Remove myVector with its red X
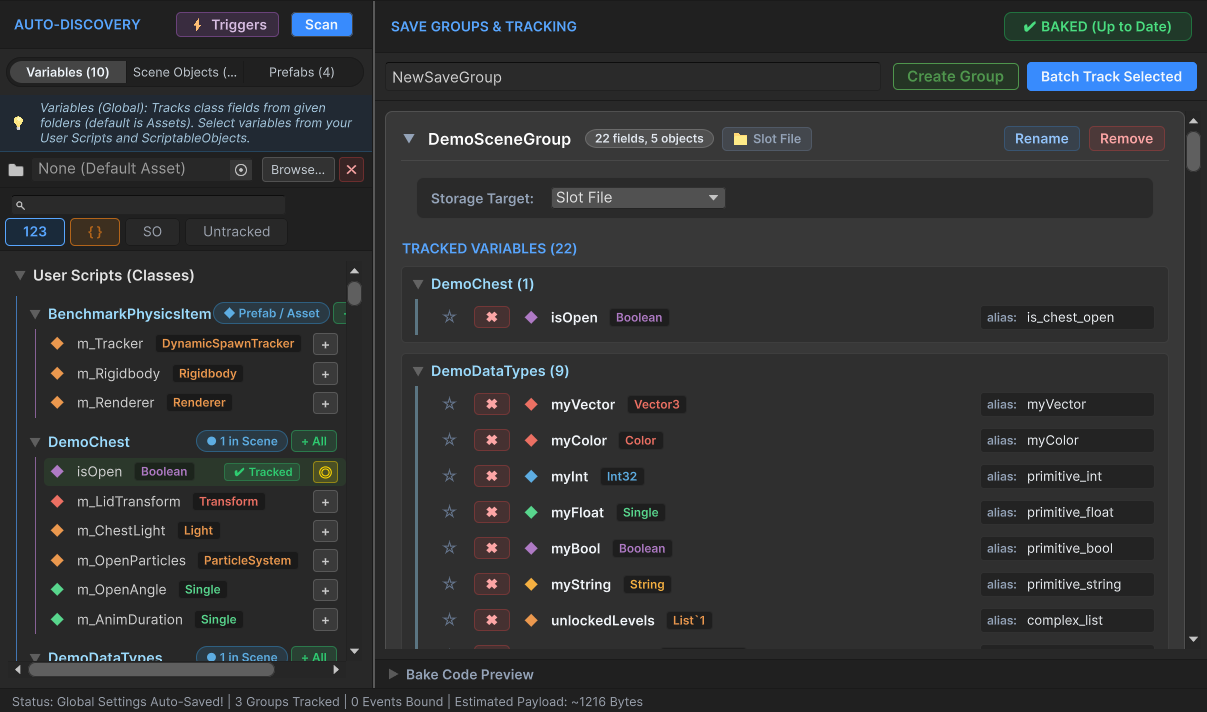Image resolution: width=1207 pixels, height=712 pixels. 491,404
